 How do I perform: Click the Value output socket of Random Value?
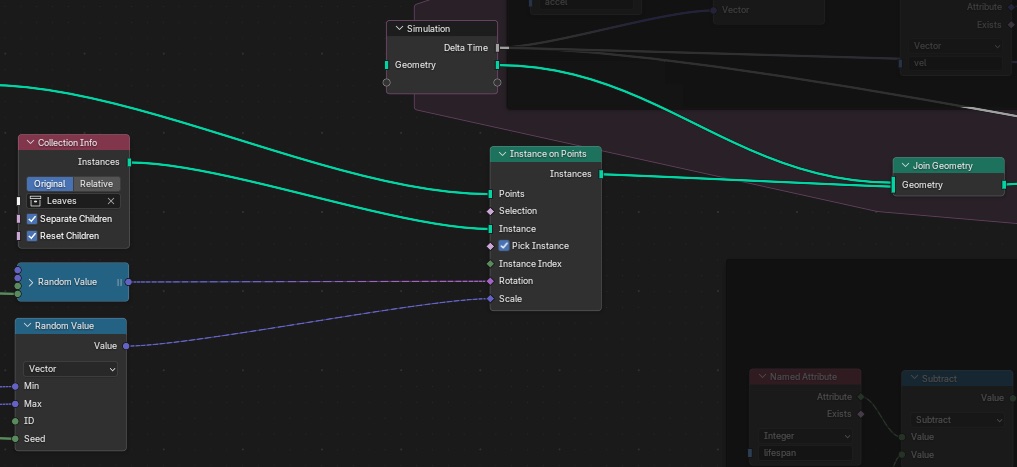126,346
